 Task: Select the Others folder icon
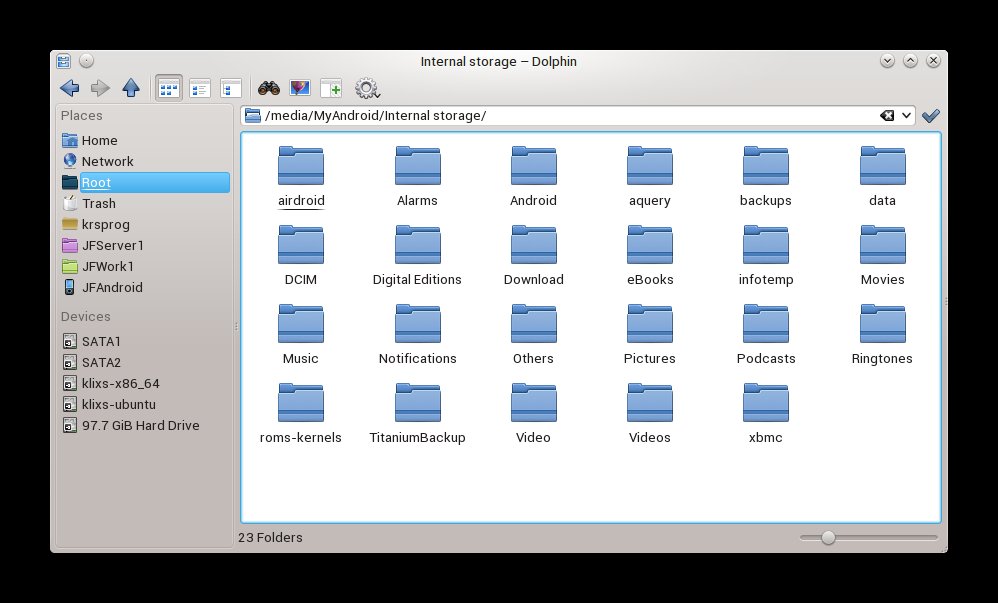533,323
